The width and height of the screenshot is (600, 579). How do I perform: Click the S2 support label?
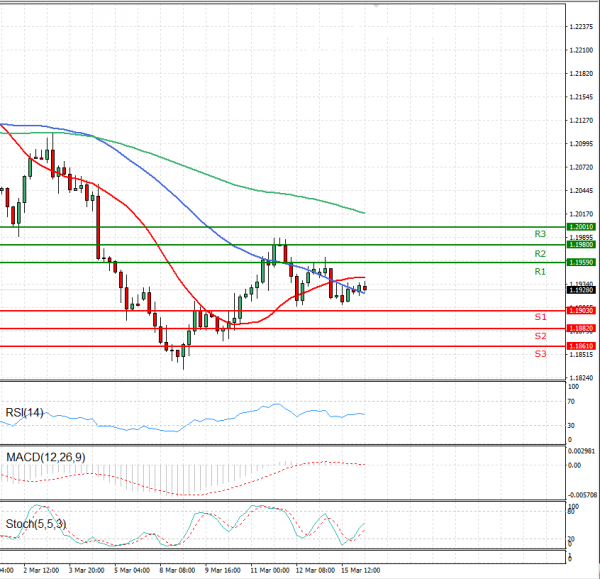click(540, 336)
